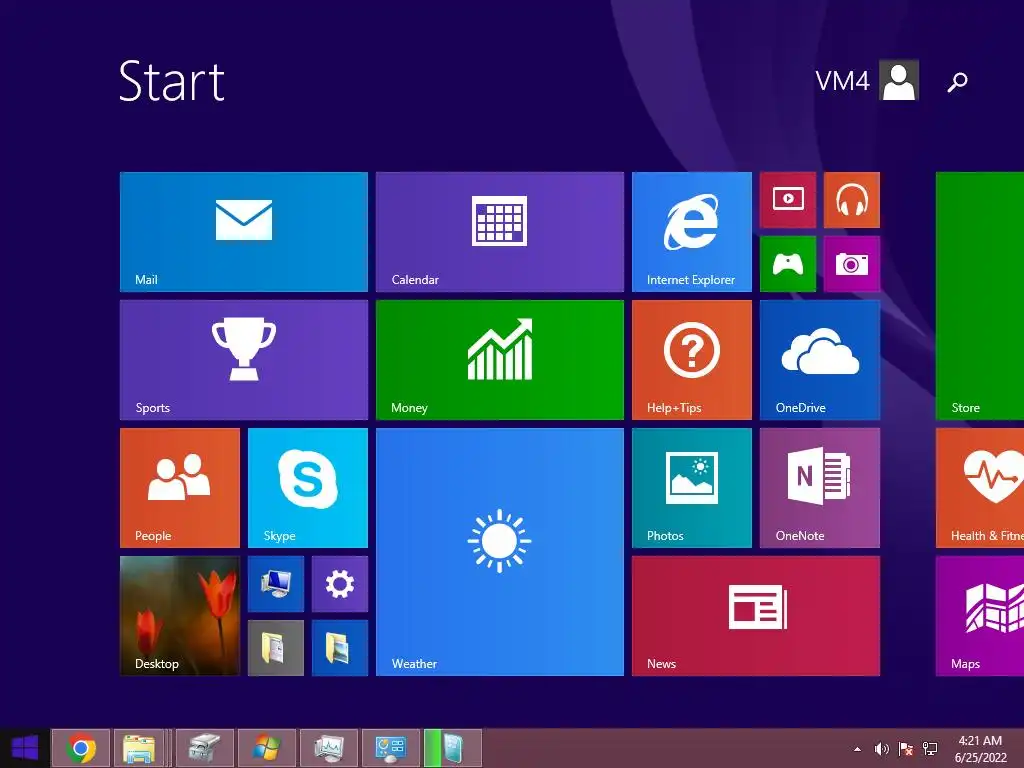Open the Health & Fitness tile
This screenshot has width=1024, height=768.
[x=980, y=488]
